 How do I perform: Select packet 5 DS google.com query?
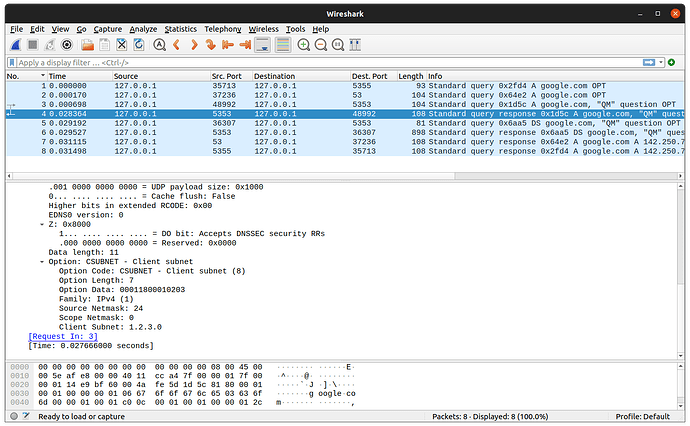click(x=345, y=123)
